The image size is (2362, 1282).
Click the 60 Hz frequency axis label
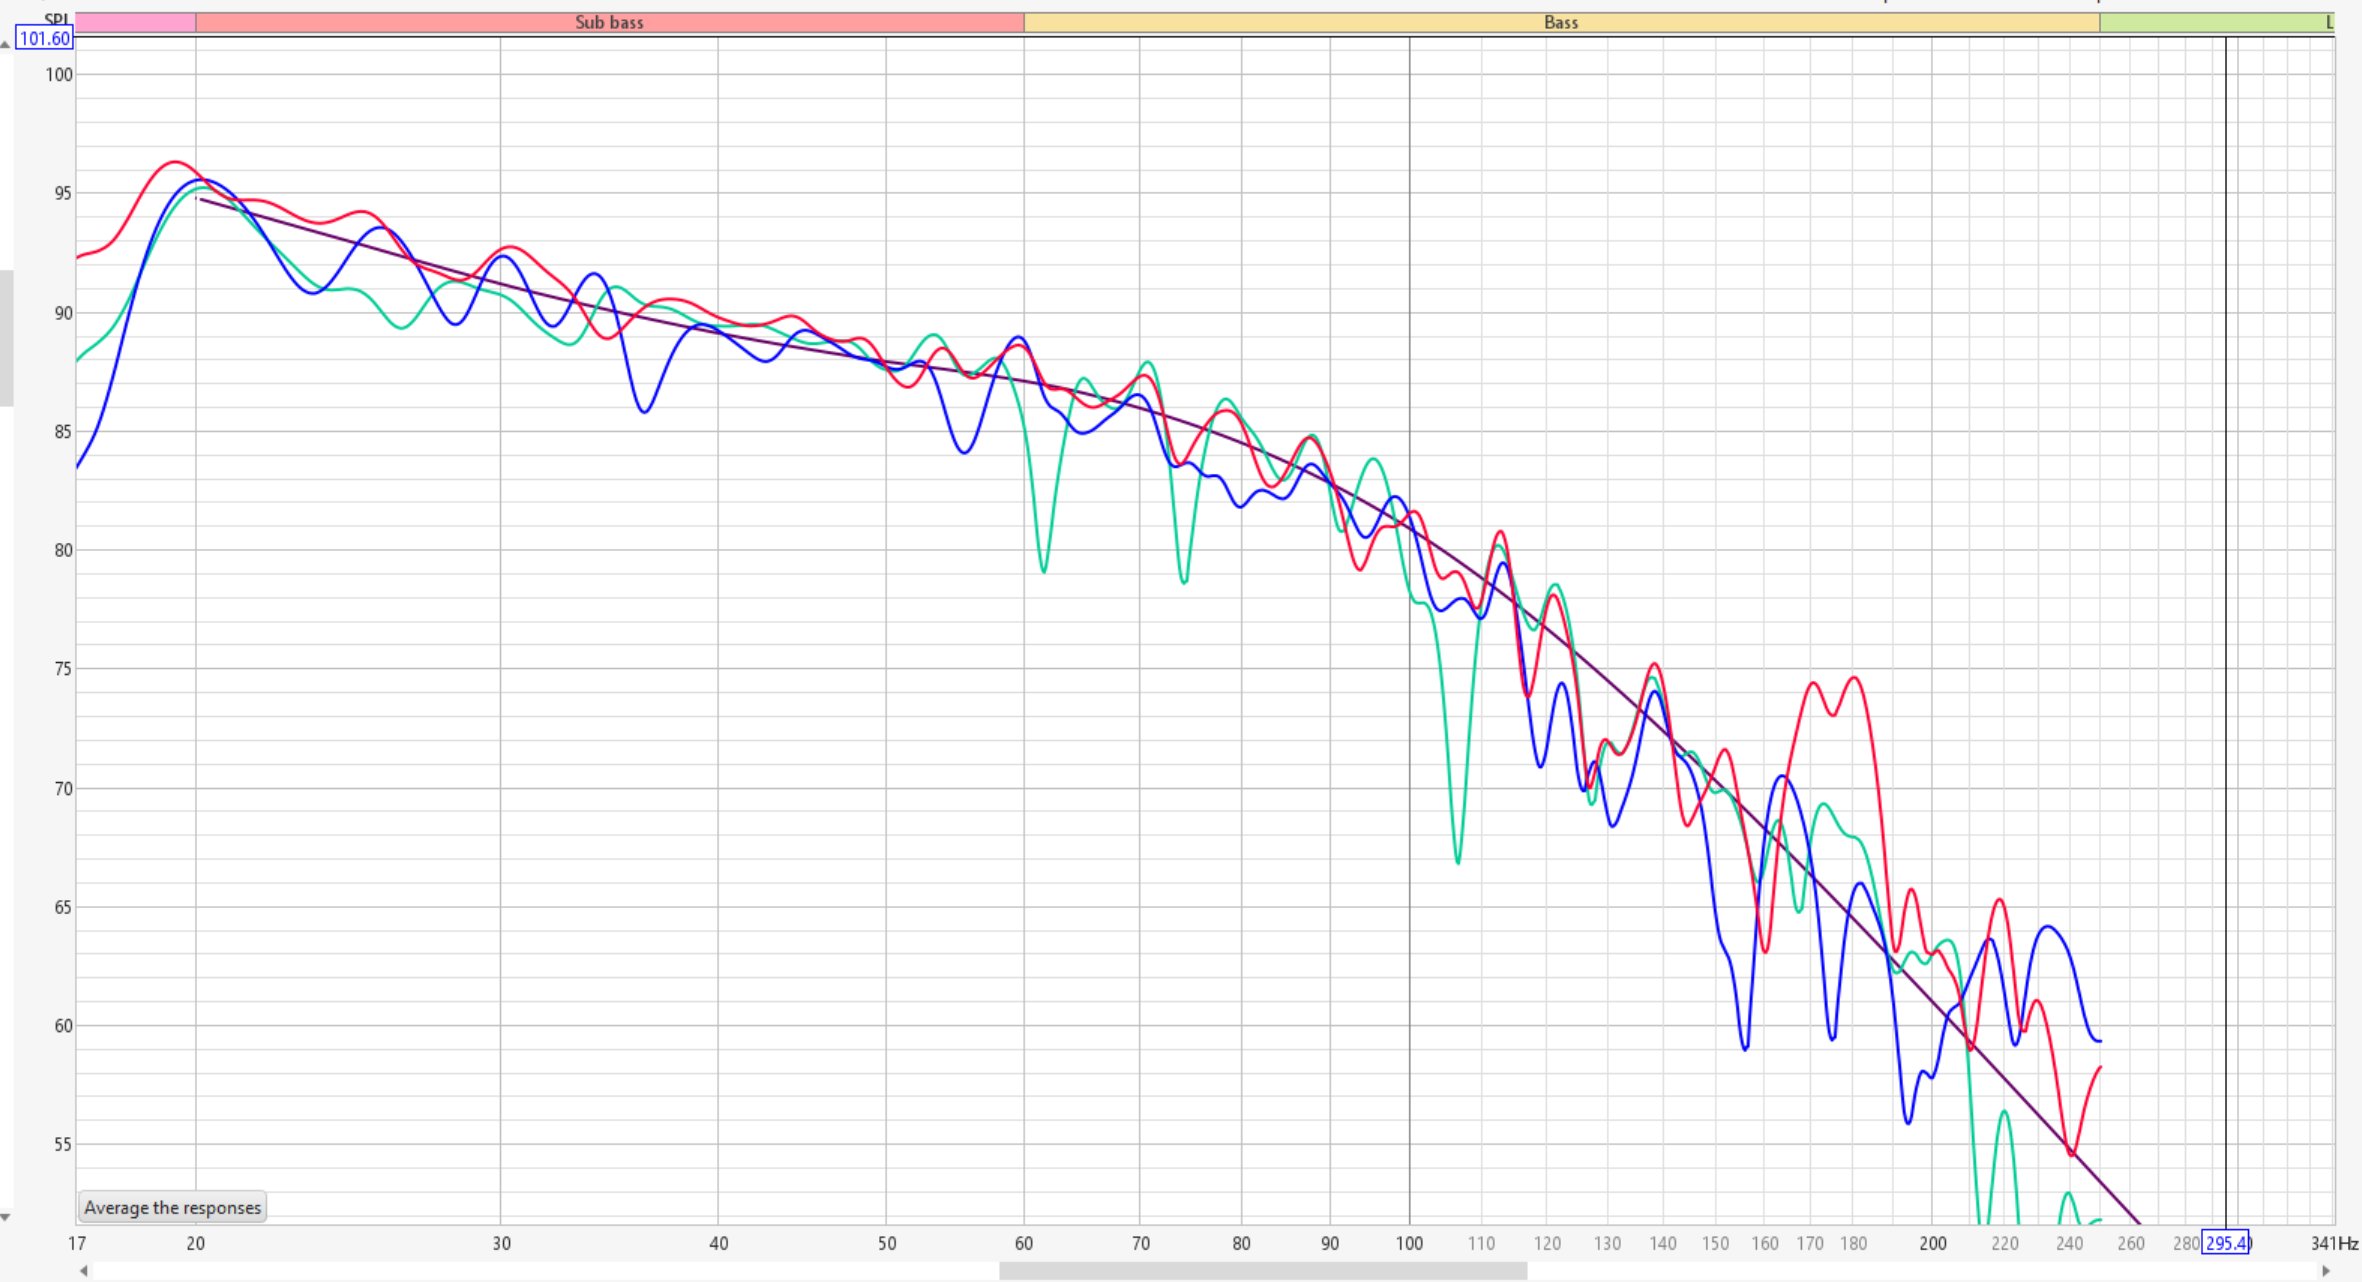coord(1024,1244)
